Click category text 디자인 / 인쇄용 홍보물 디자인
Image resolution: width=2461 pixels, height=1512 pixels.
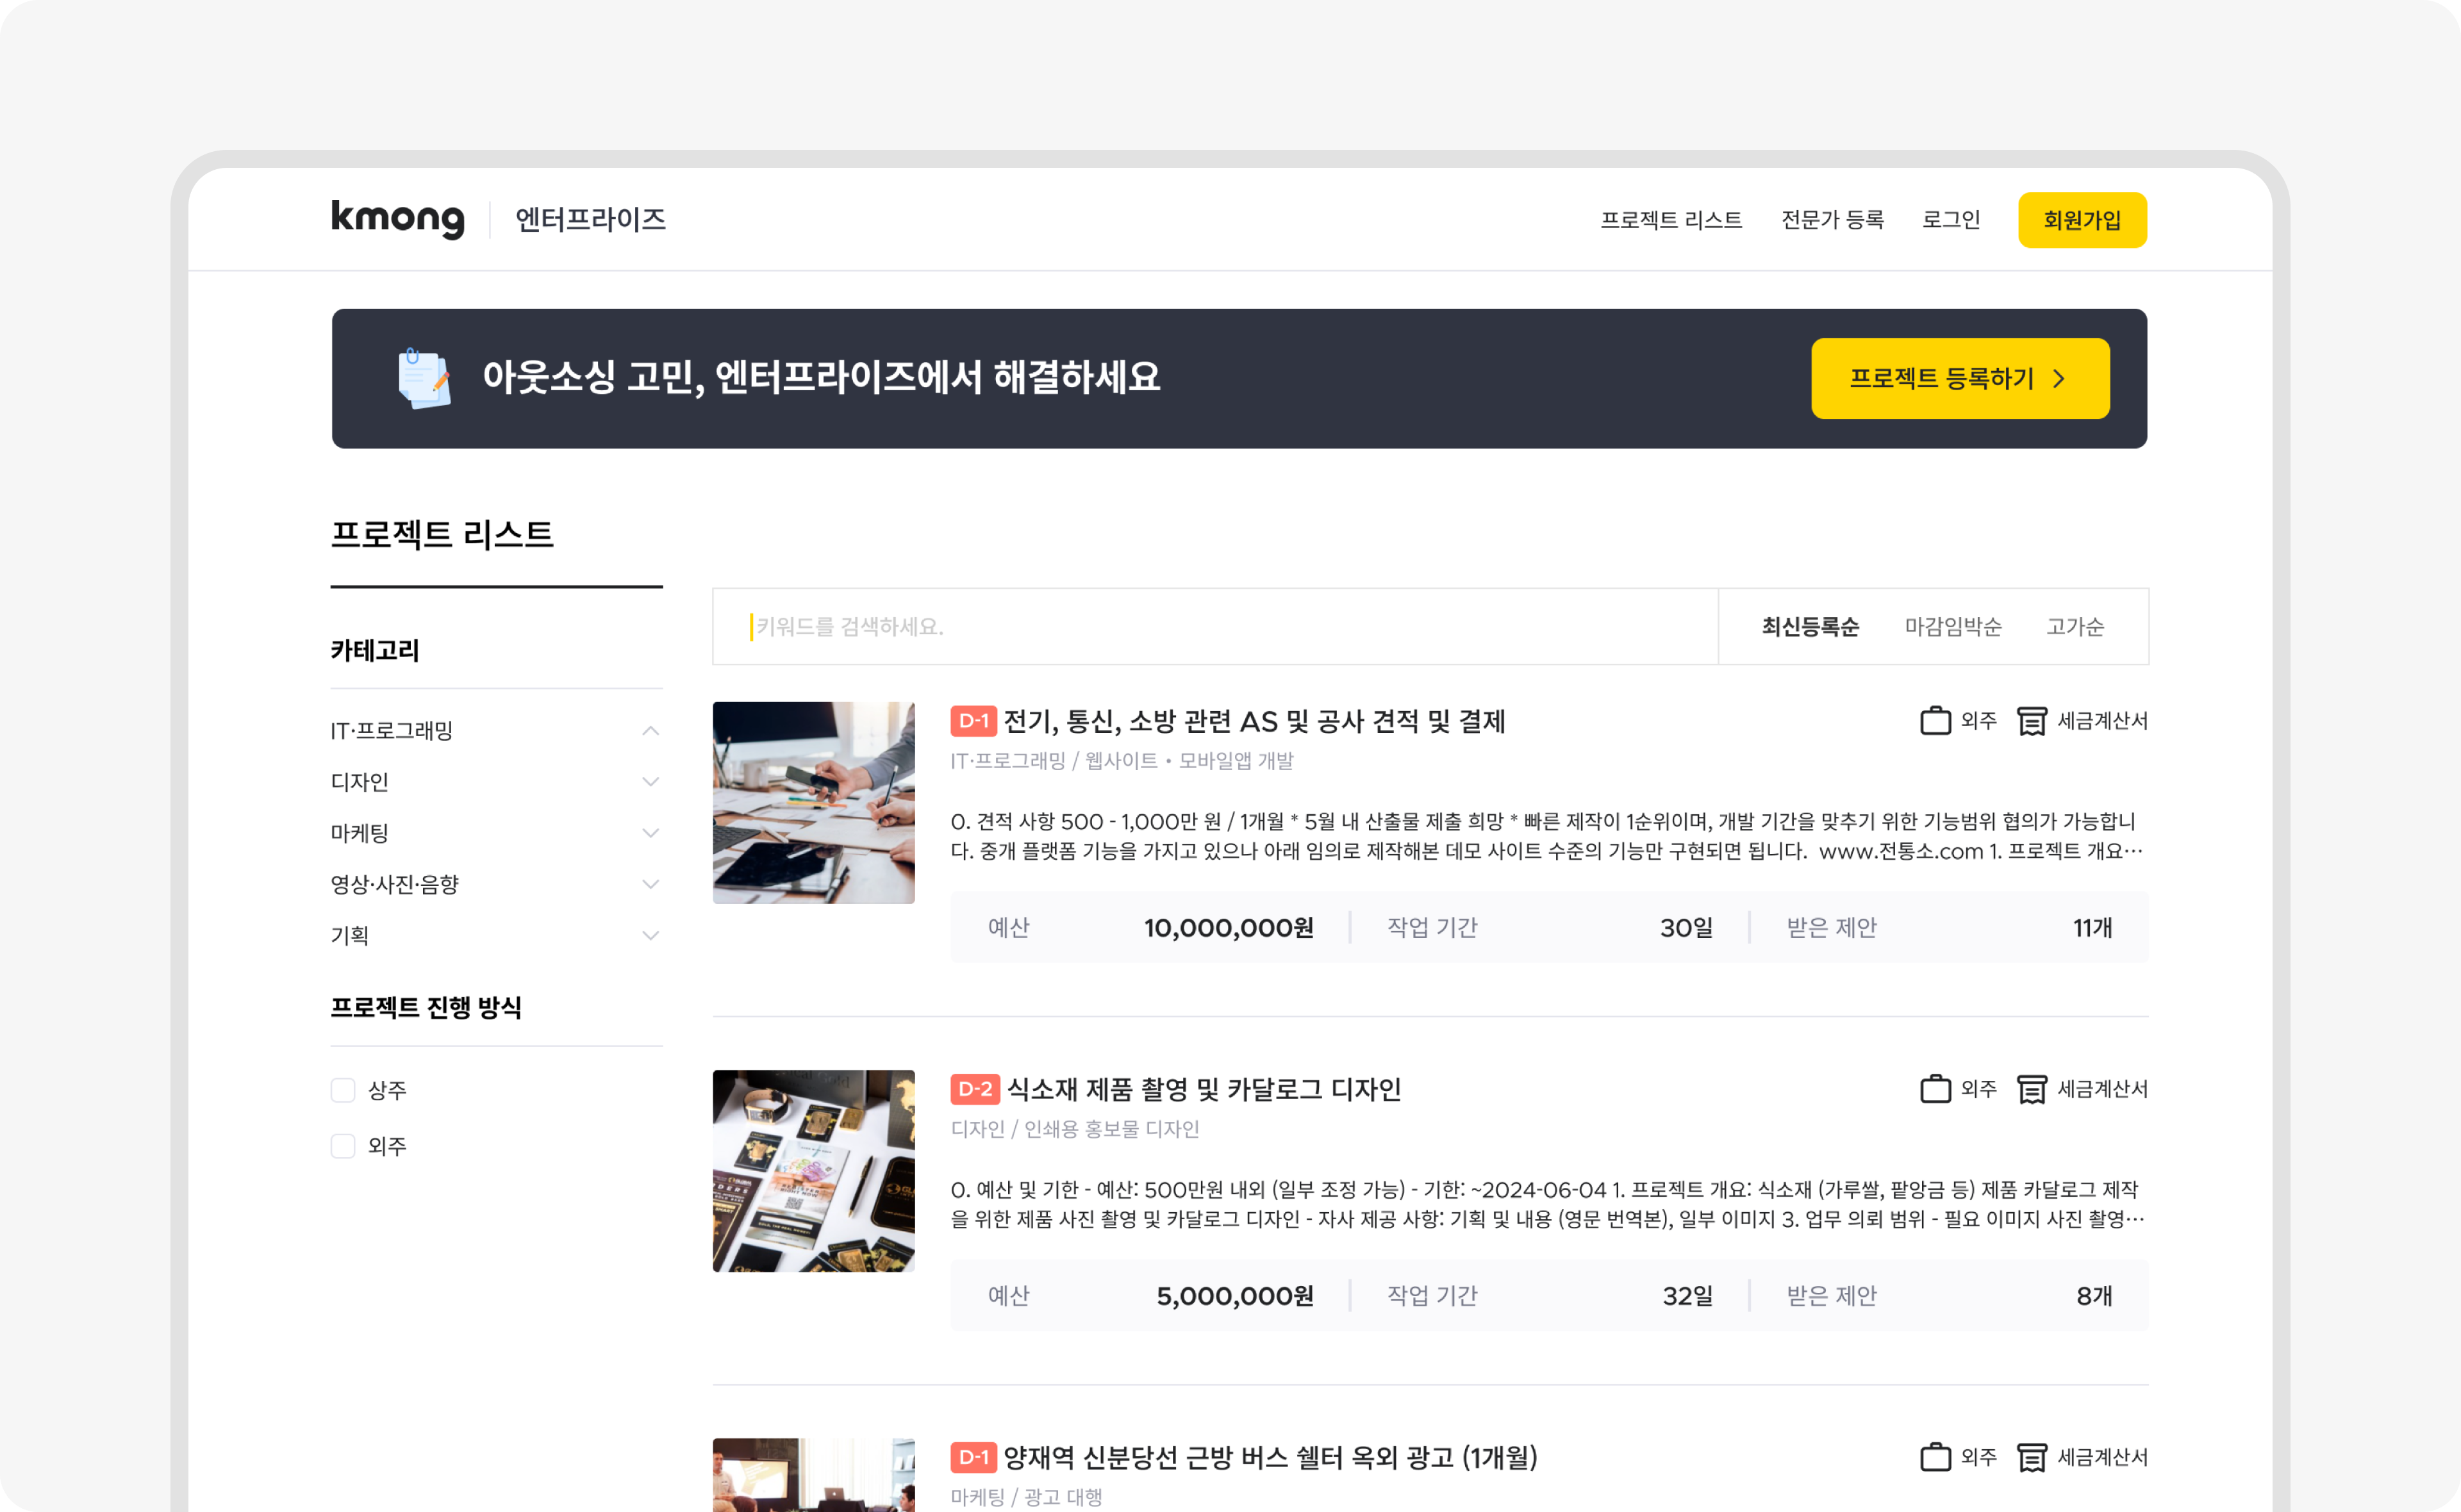click(1075, 1129)
